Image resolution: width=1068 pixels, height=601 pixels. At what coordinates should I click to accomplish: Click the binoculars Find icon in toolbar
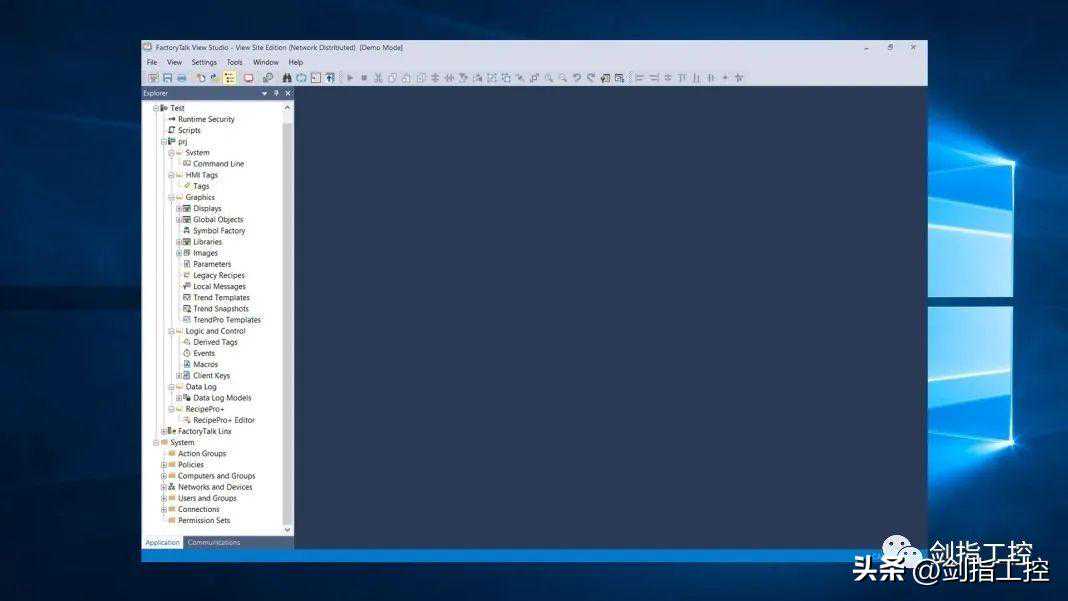tap(287, 78)
